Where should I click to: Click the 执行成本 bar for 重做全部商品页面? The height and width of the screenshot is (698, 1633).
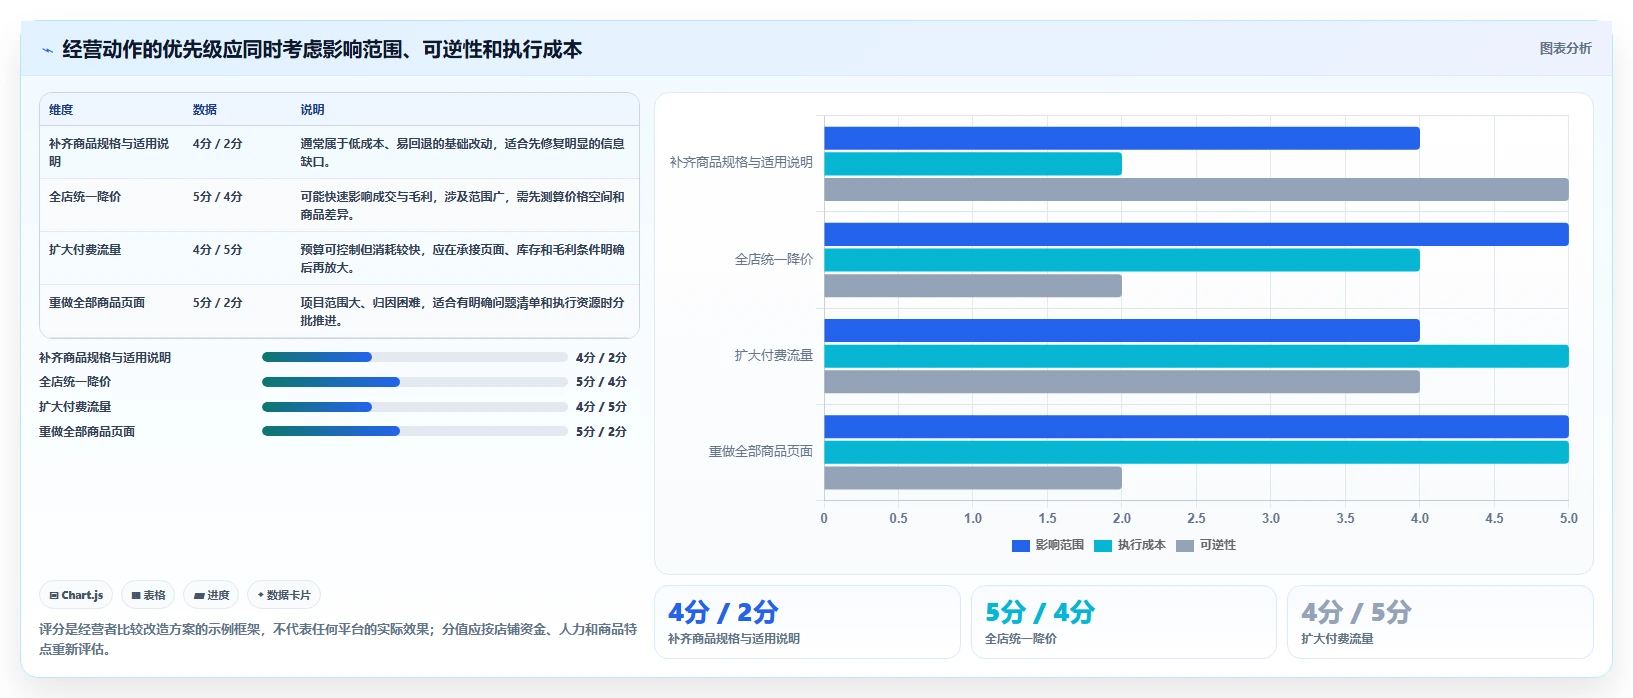[x=1196, y=452]
